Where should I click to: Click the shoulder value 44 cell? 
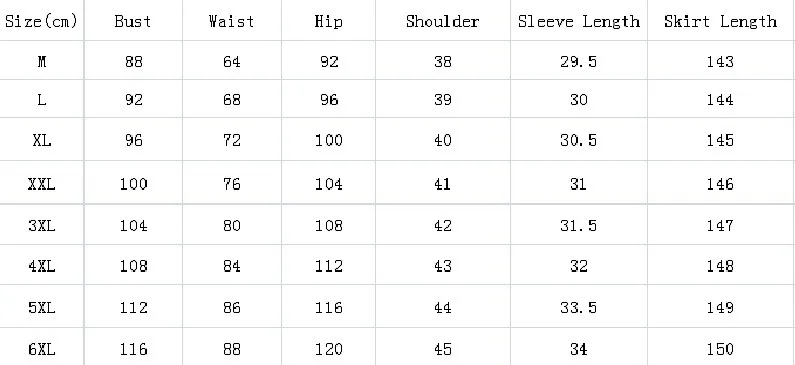443,307
